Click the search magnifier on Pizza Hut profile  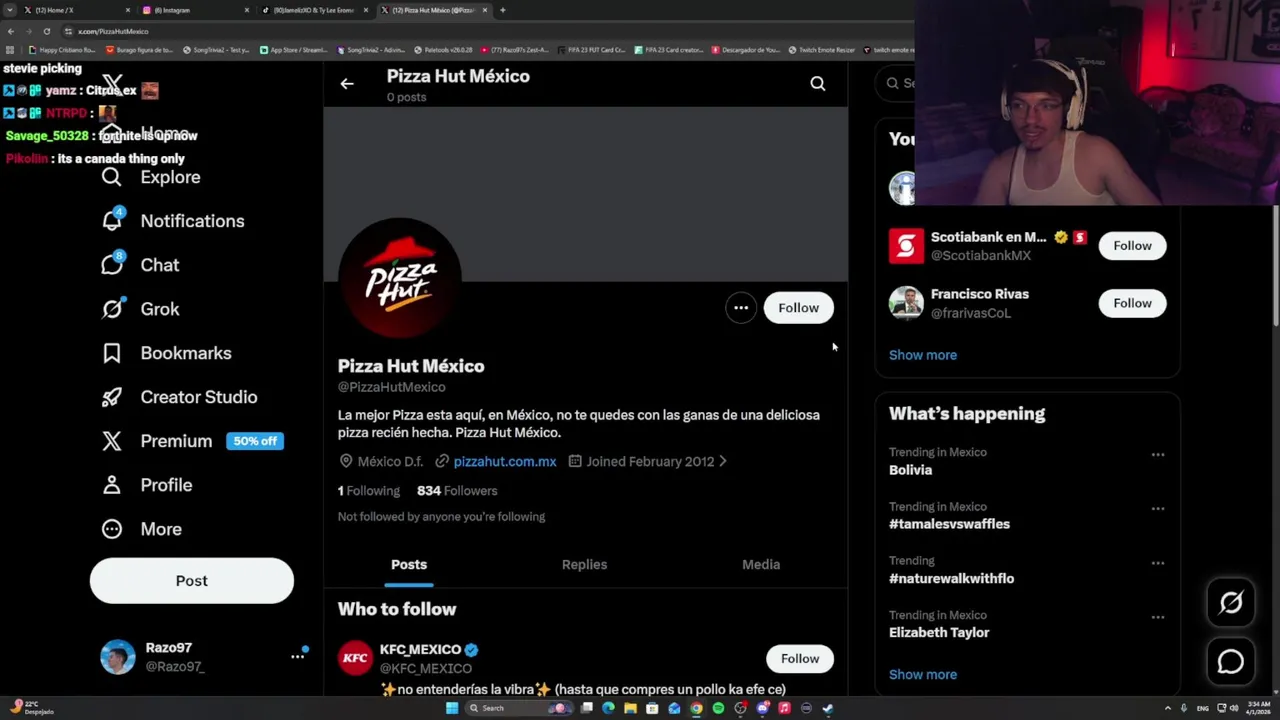click(x=818, y=84)
